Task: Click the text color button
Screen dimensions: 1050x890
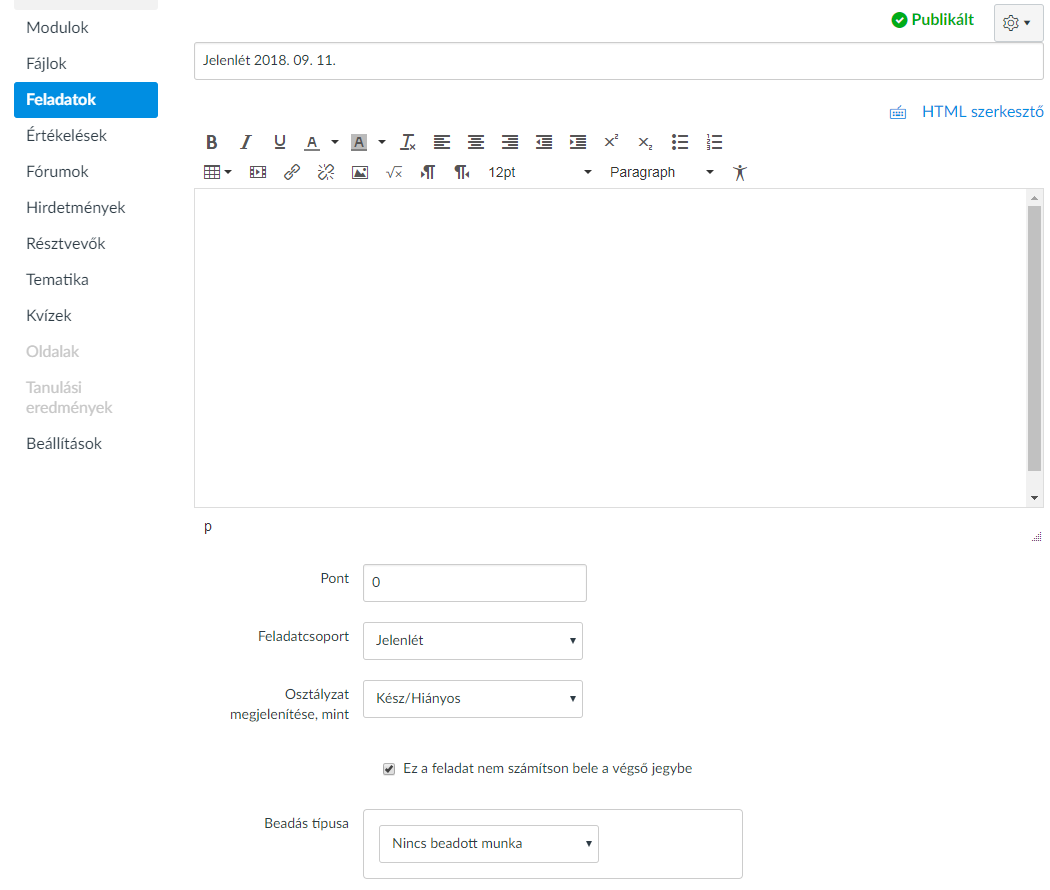Action: click(x=311, y=142)
